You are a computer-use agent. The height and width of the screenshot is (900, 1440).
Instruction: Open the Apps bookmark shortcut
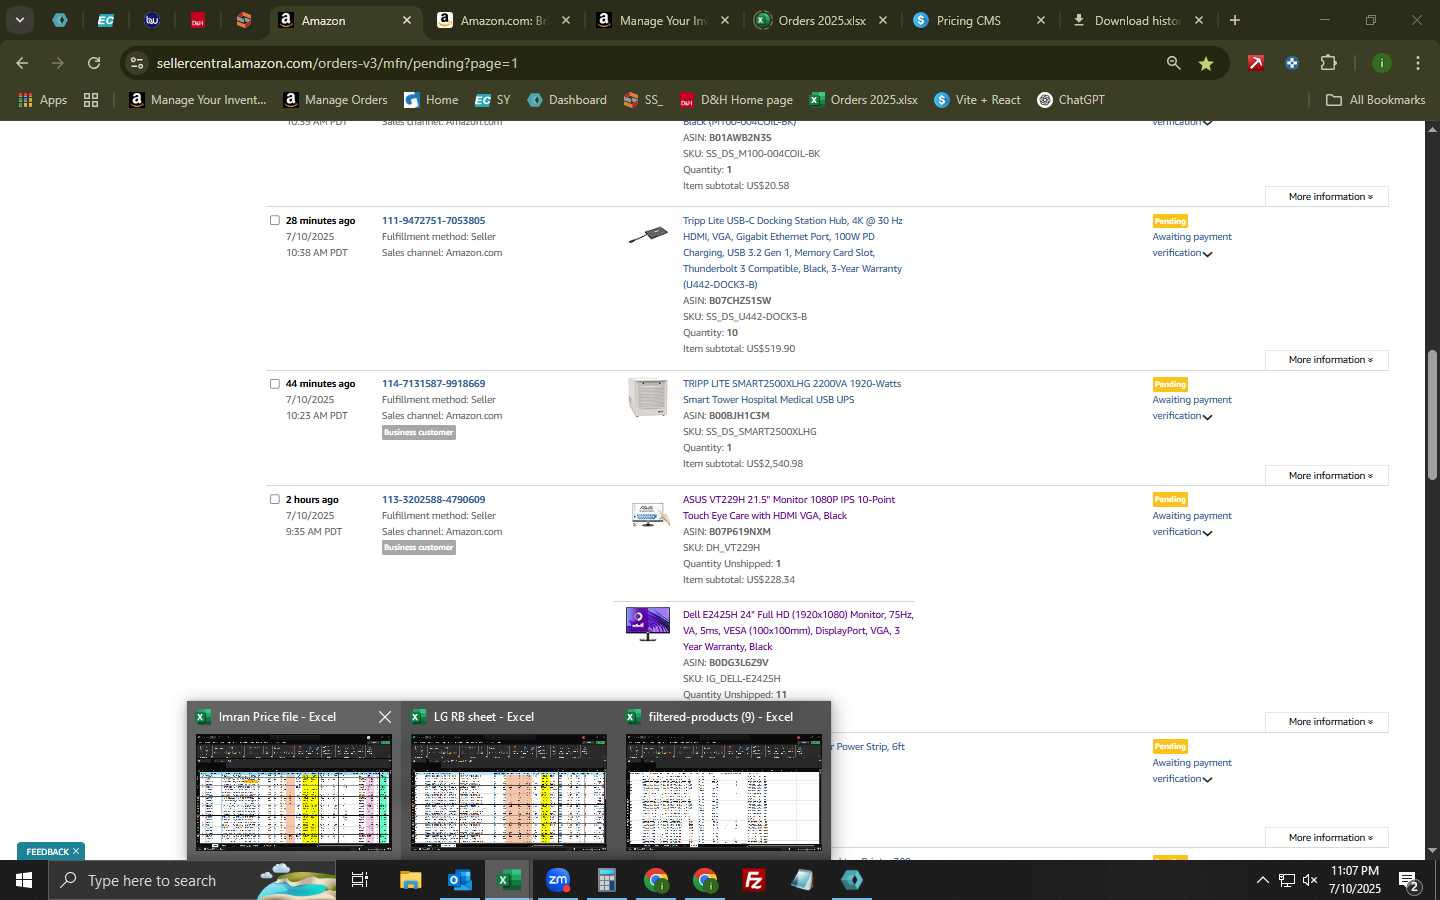(x=43, y=100)
